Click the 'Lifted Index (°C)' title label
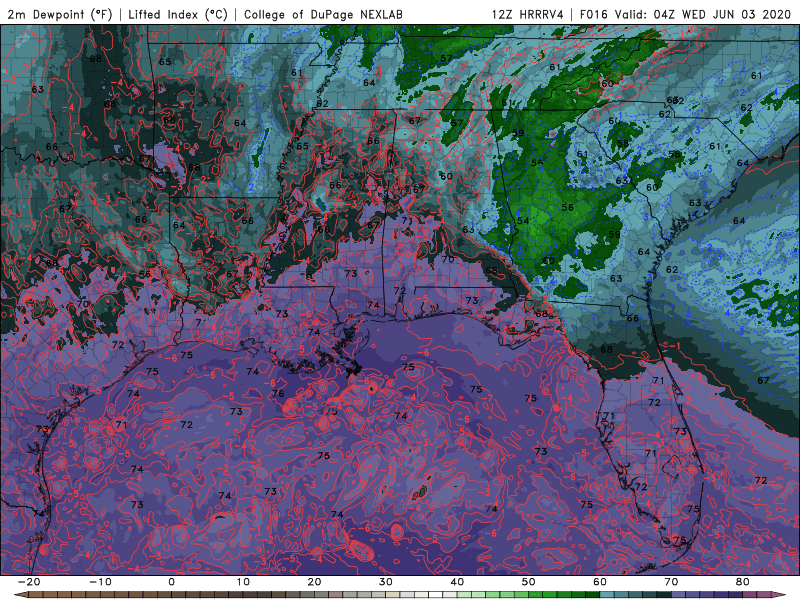The image size is (800, 600). [178, 14]
